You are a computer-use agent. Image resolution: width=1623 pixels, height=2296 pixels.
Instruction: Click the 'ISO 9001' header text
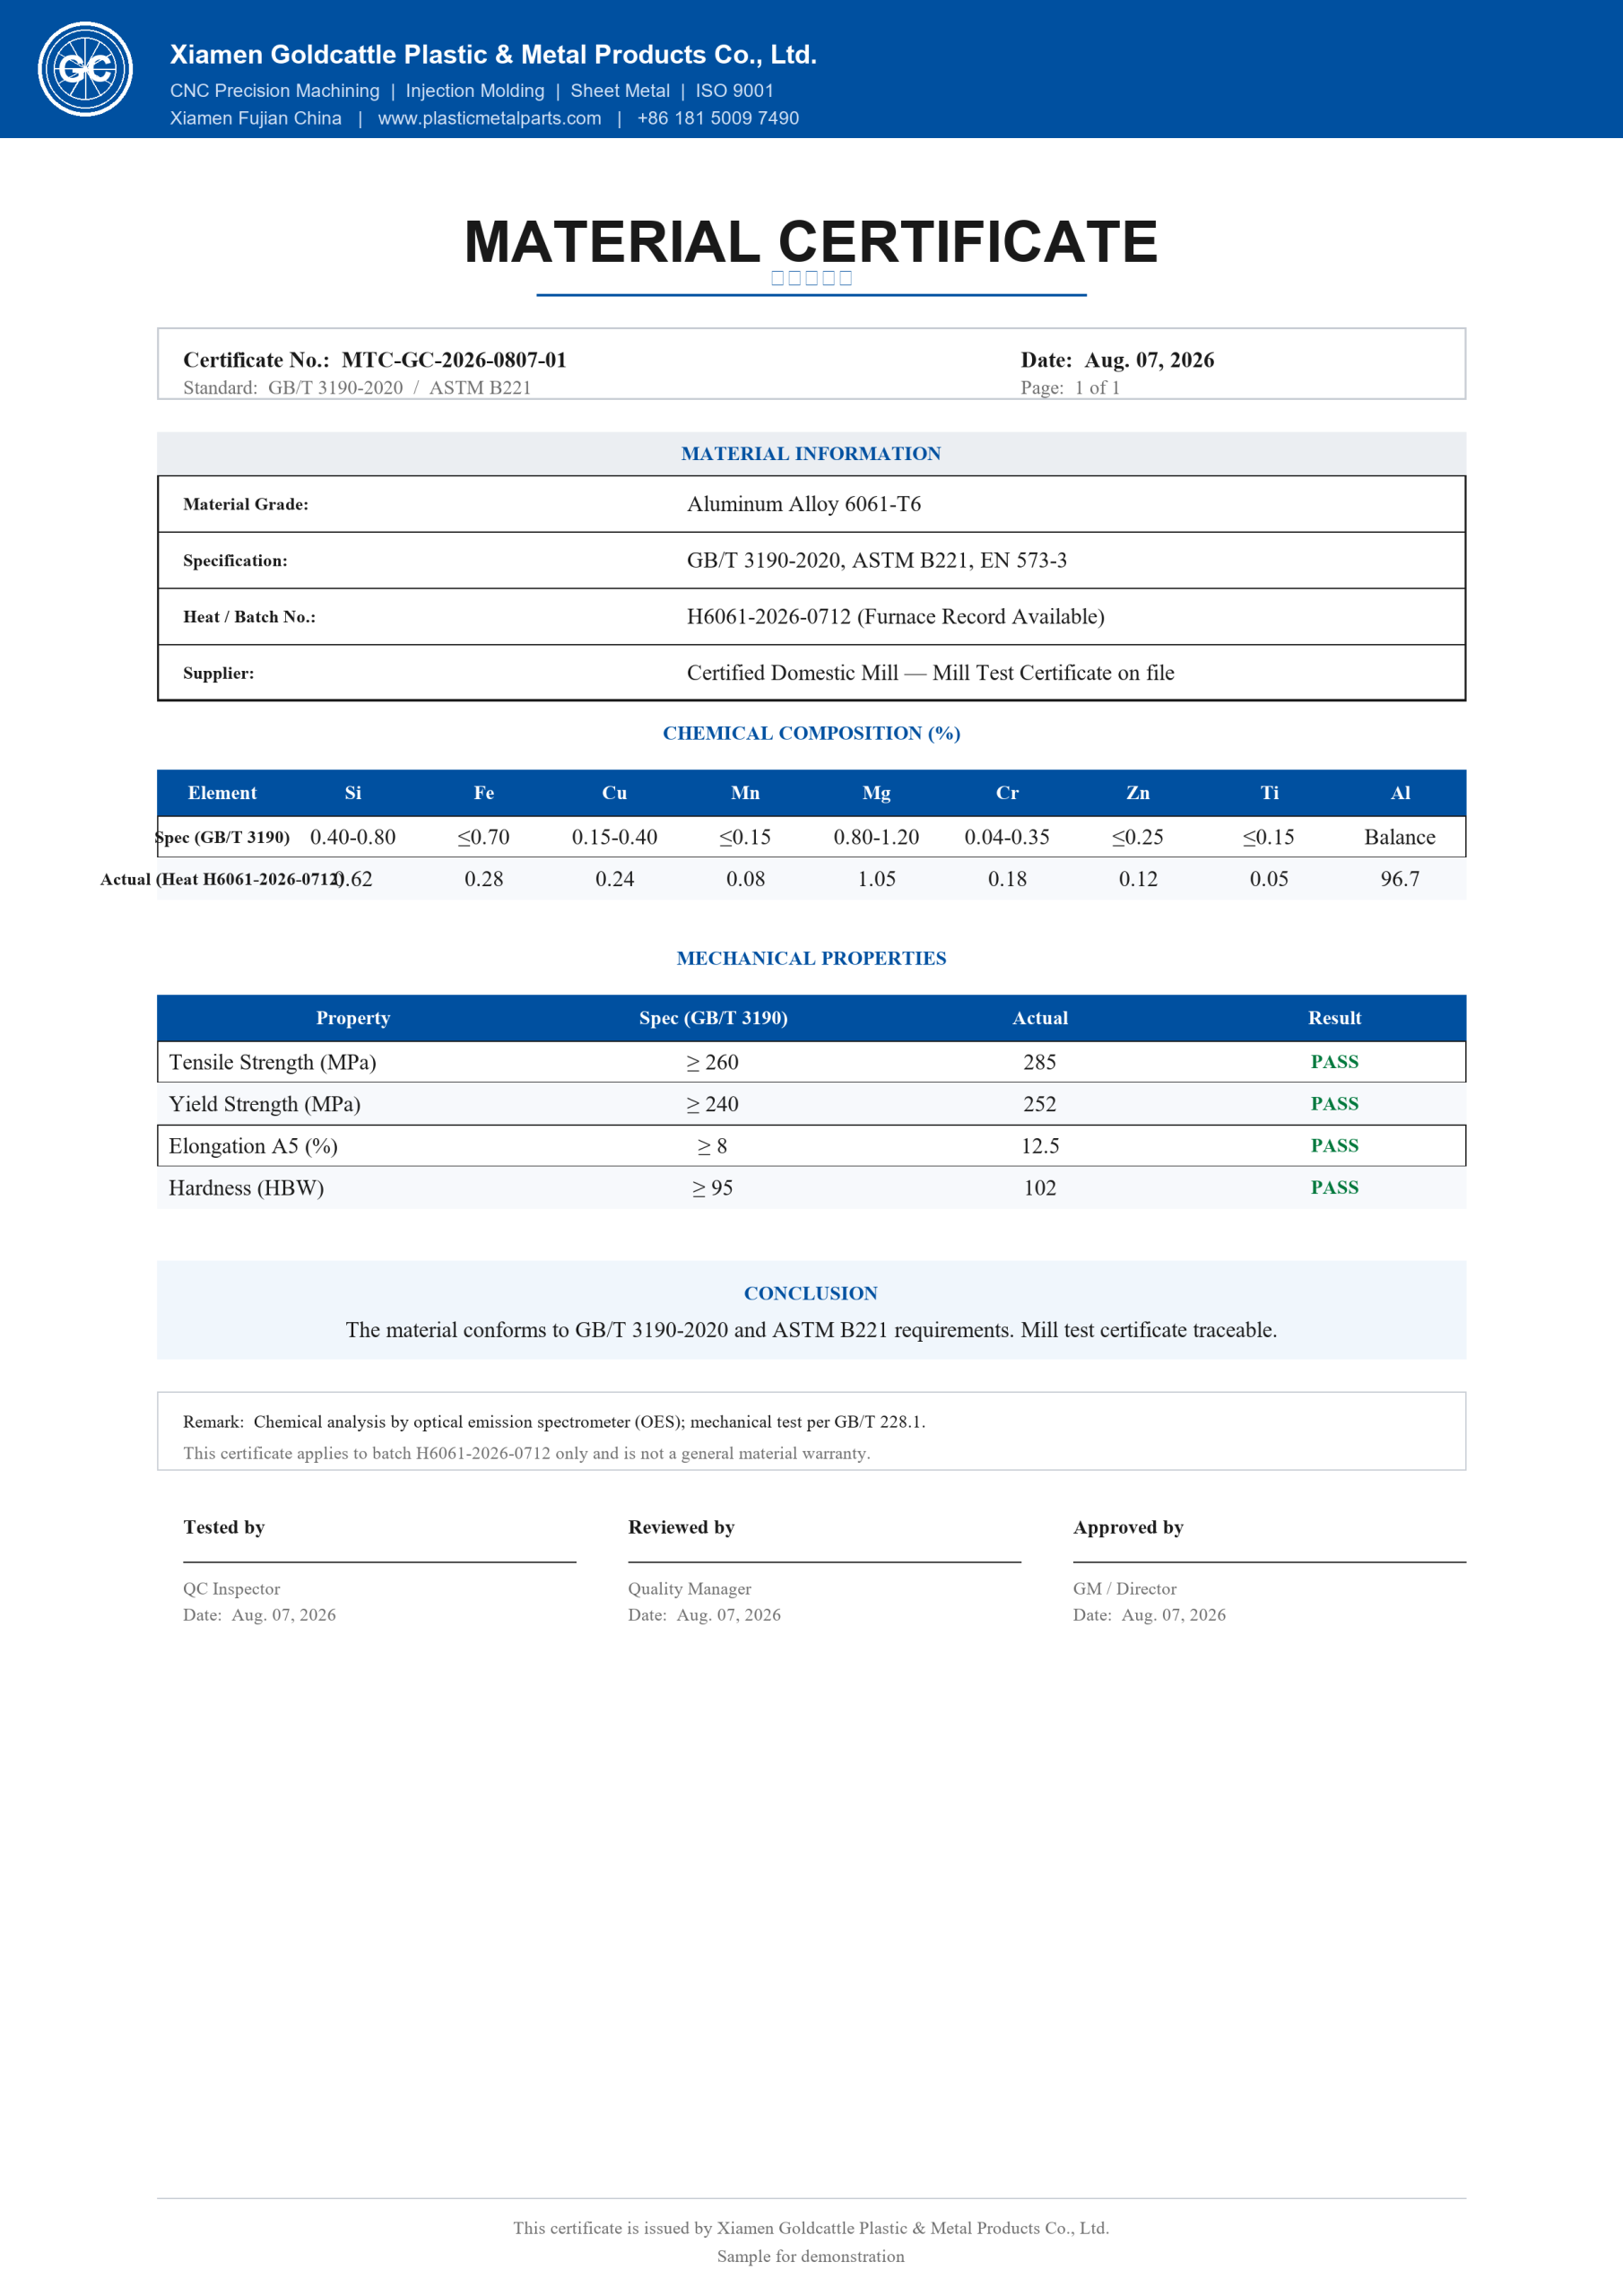(x=735, y=91)
